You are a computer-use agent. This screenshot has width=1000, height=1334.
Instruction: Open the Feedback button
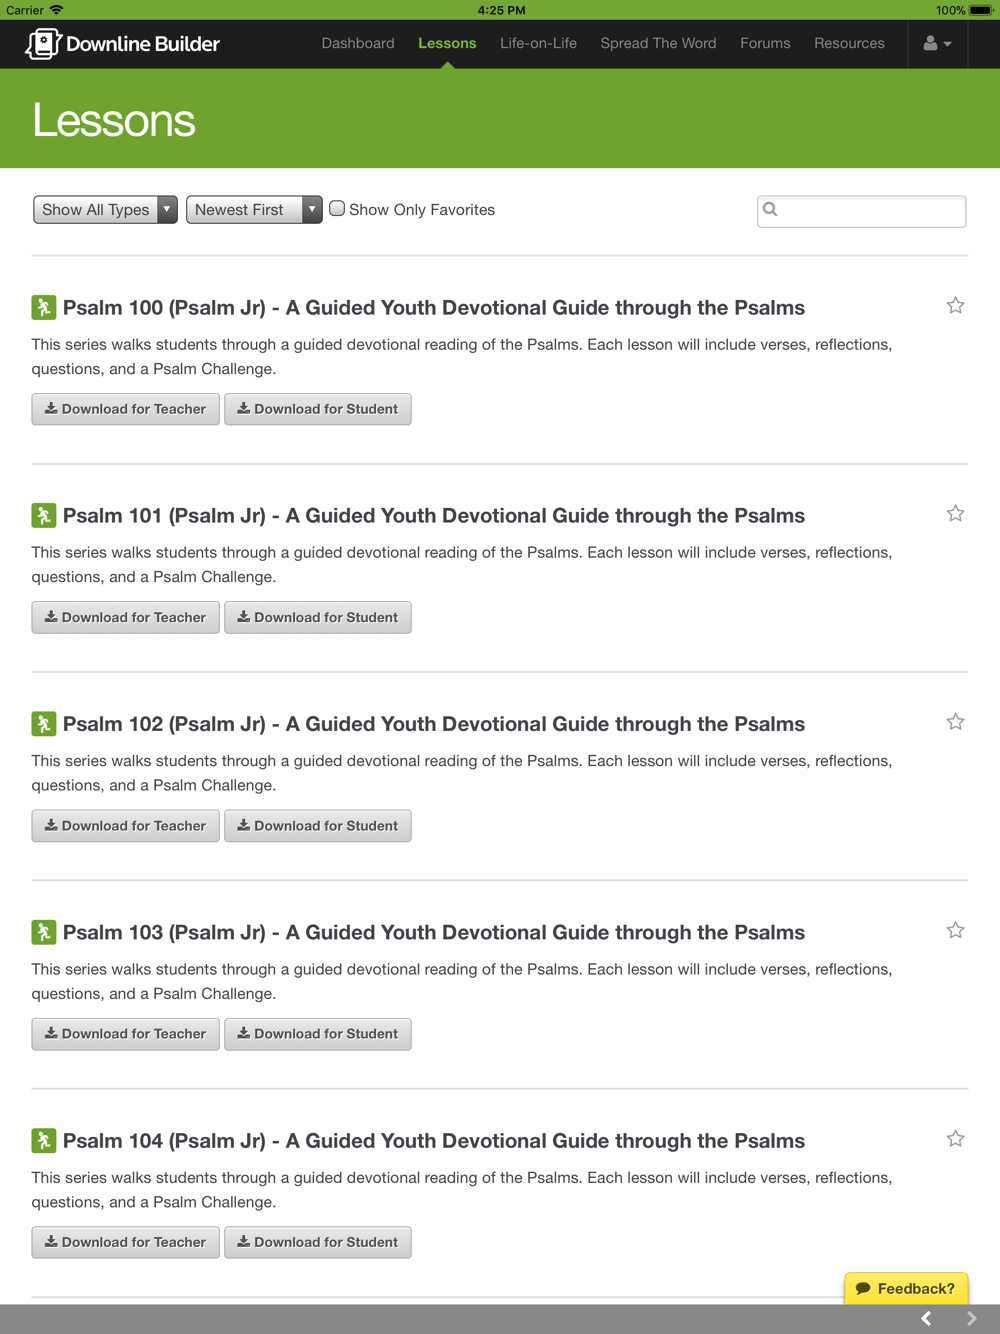tap(906, 1288)
